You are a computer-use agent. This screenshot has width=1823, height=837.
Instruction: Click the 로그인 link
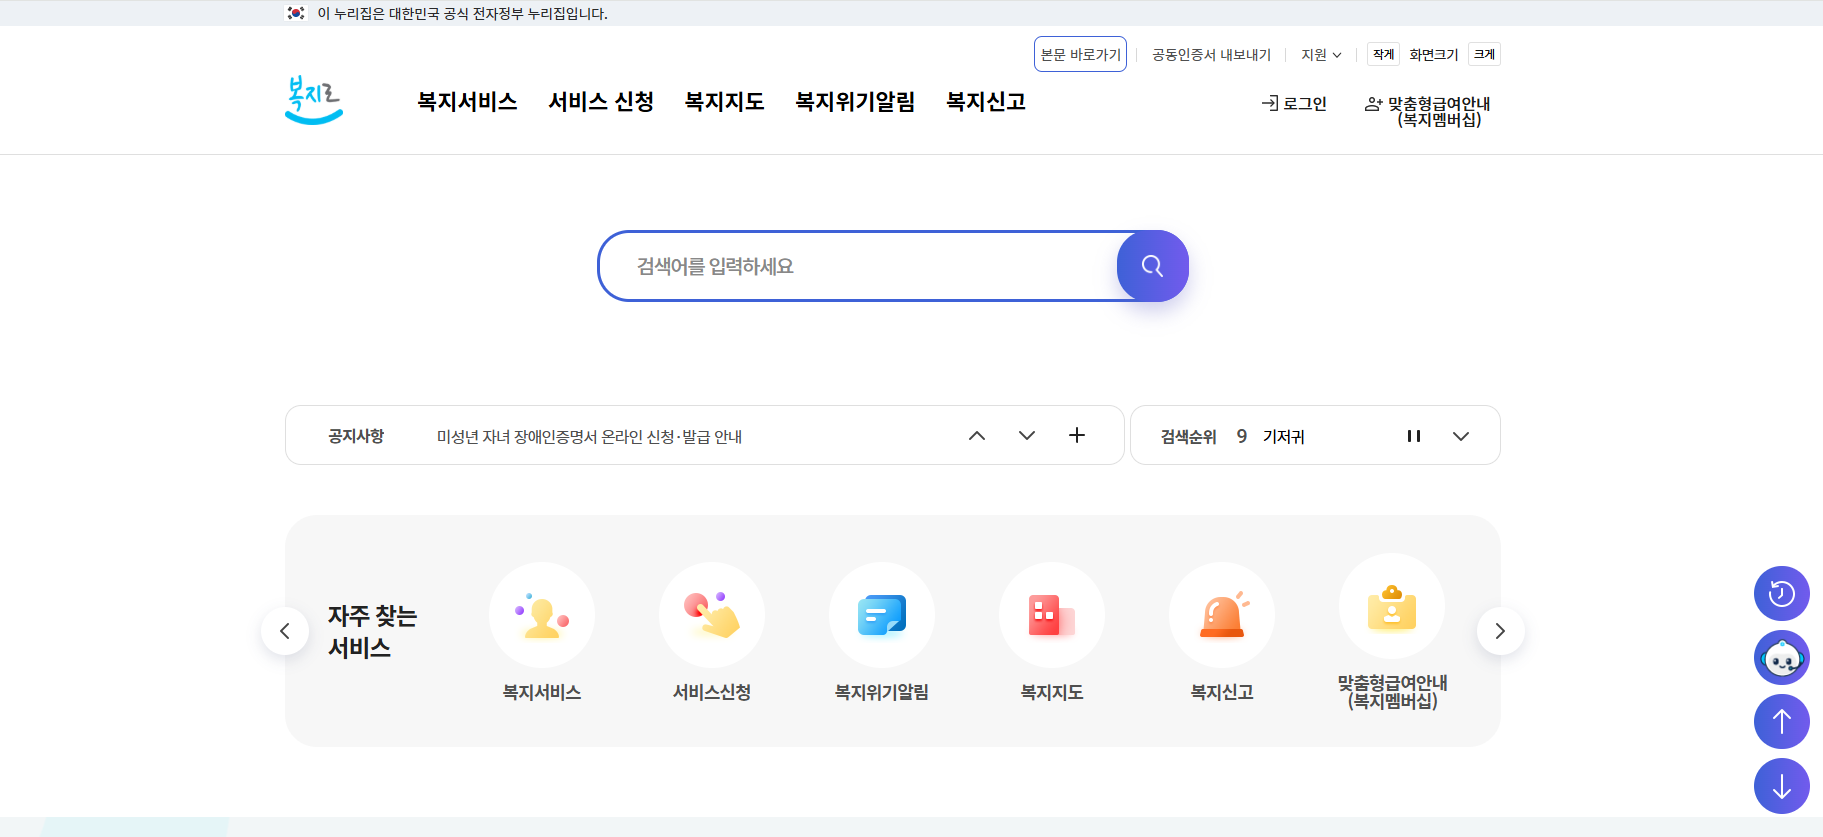coord(1294,104)
